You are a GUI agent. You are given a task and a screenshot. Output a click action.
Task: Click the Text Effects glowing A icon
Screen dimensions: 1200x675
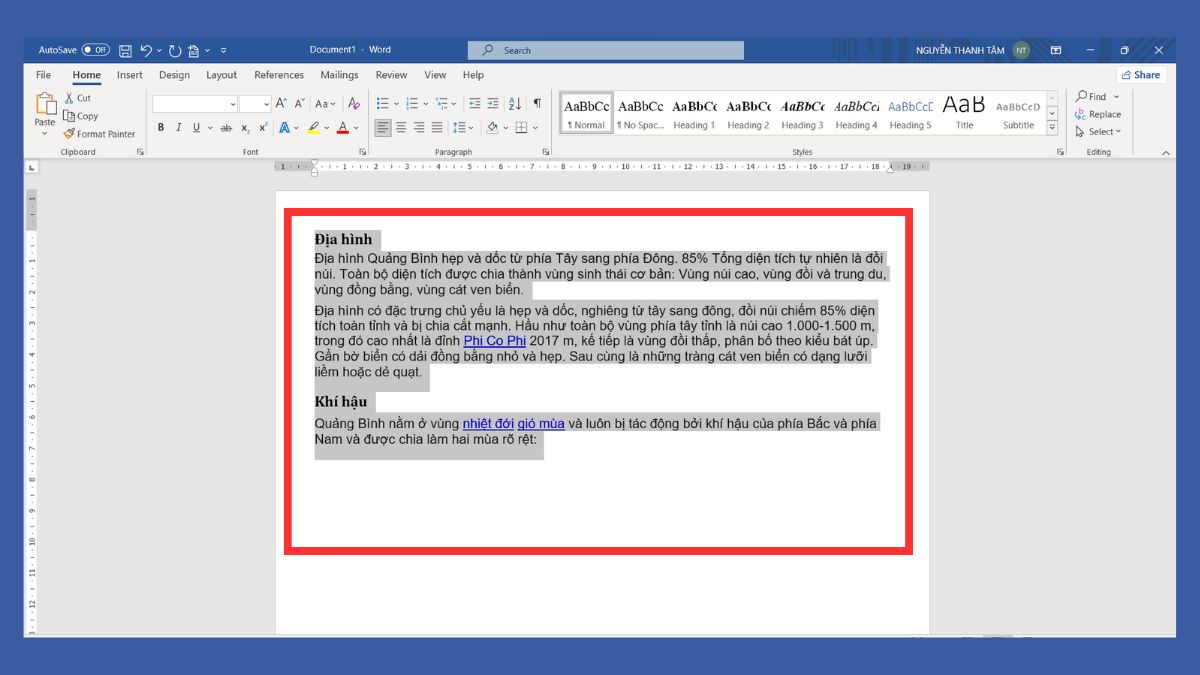pos(284,128)
